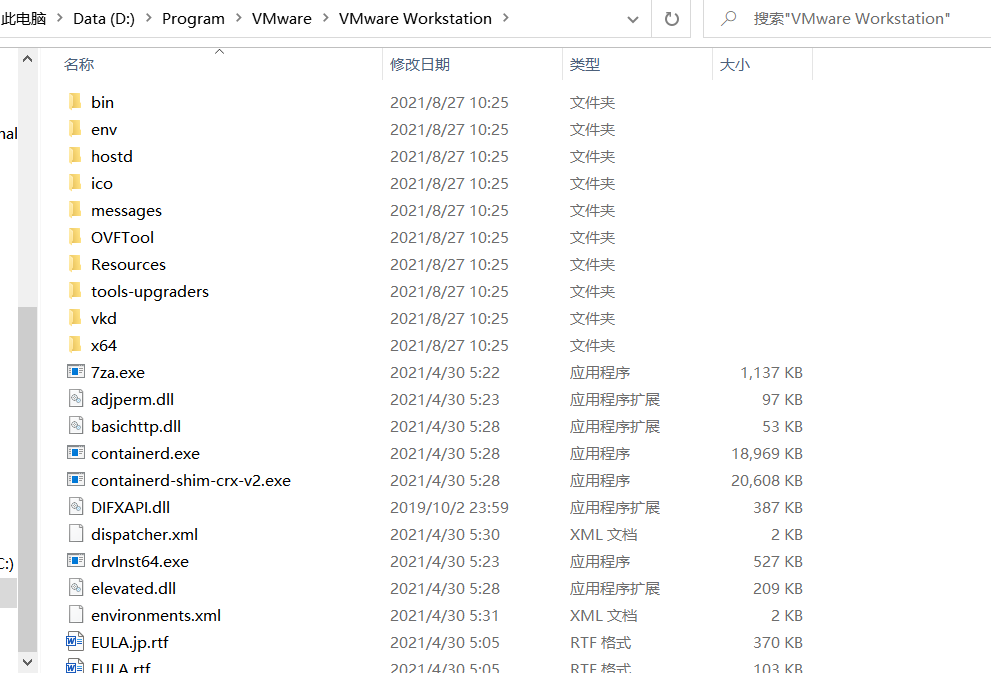Click the size value 20,608 KB
Image resolution: width=991 pixels, height=679 pixels.
(x=767, y=480)
